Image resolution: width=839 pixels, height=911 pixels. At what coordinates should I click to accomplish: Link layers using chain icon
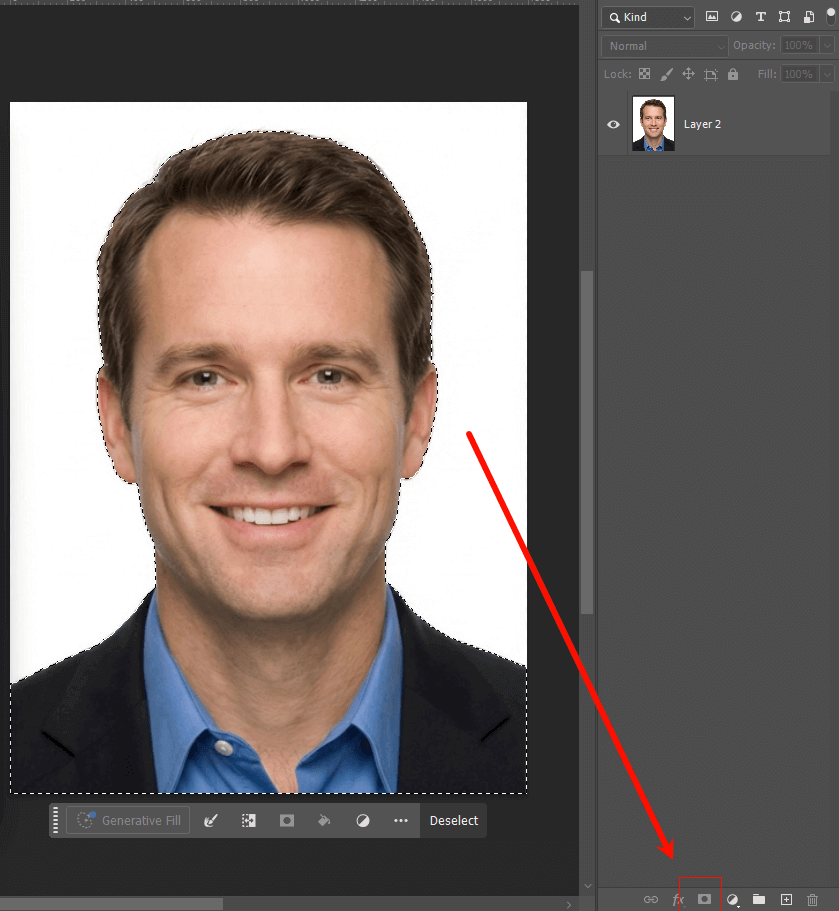tap(651, 899)
